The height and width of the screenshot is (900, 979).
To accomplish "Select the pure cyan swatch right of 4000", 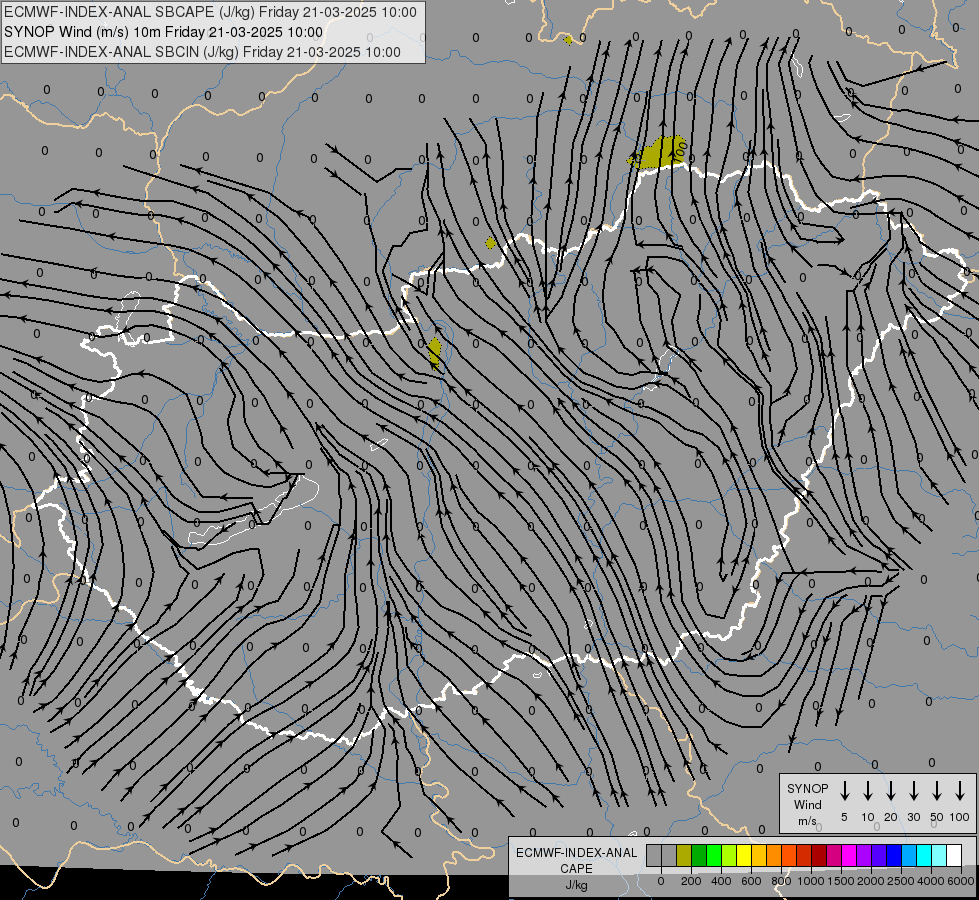I will (x=925, y=855).
